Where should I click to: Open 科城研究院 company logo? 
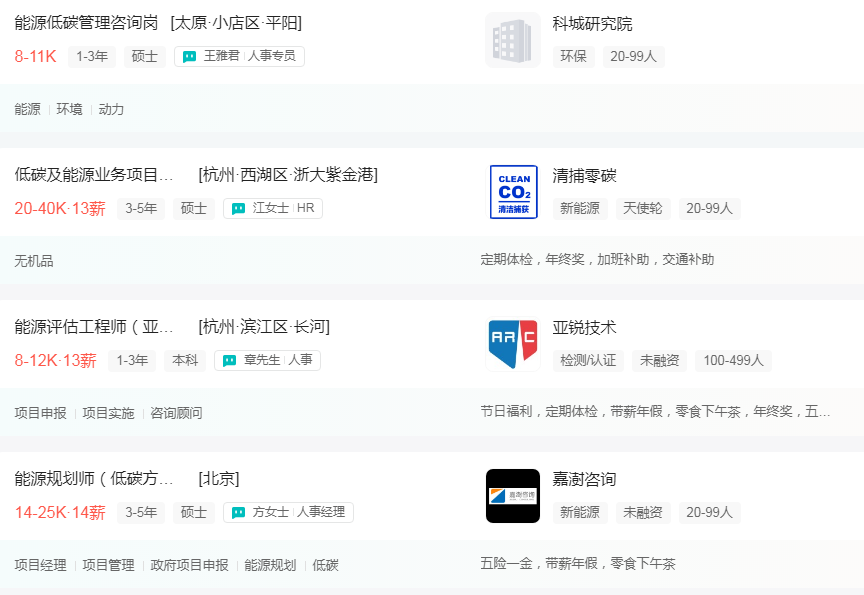(x=512, y=40)
